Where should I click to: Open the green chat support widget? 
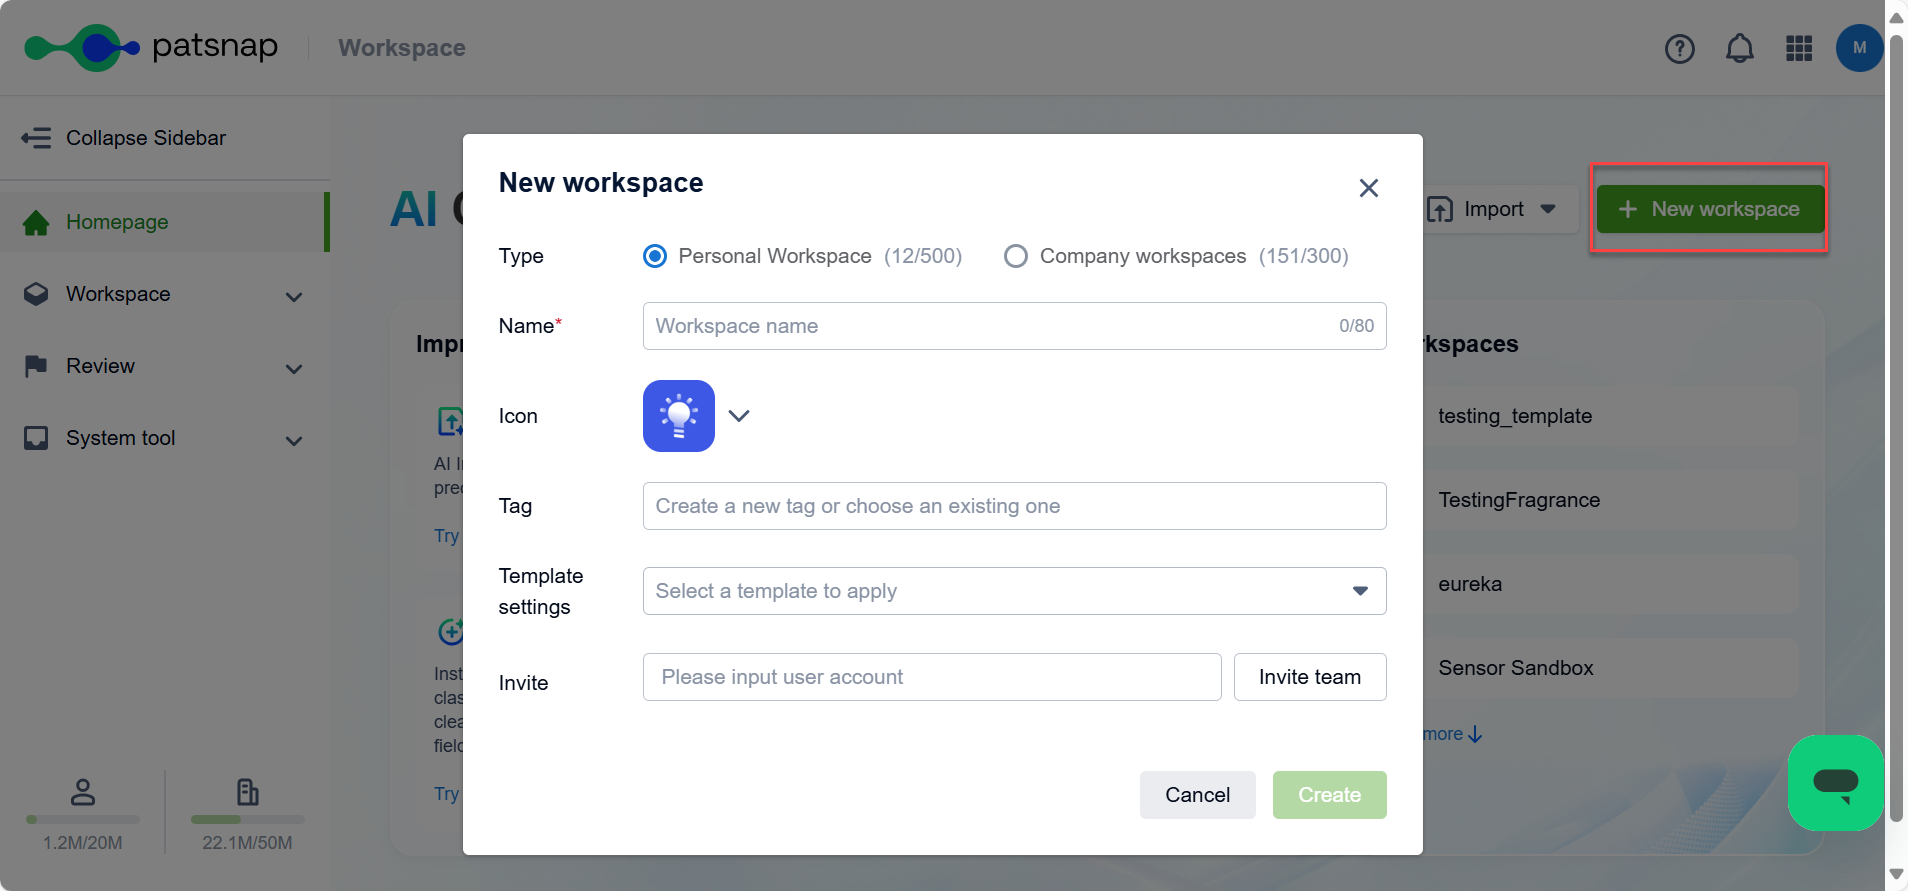[x=1835, y=783]
